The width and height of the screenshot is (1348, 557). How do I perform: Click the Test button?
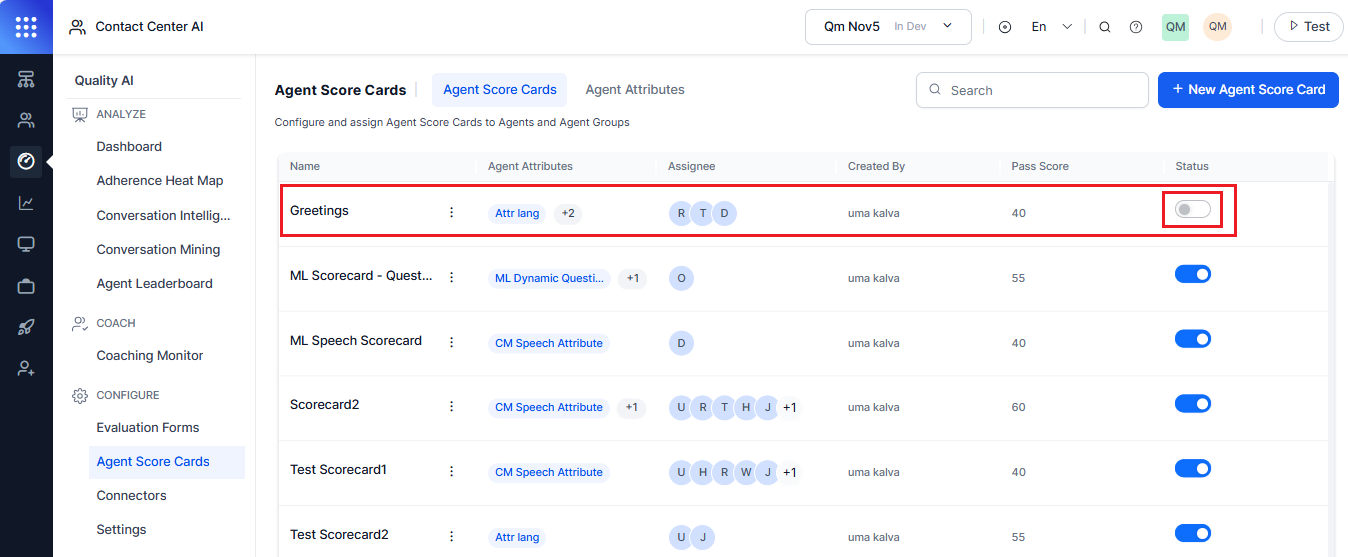point(1308,27)
